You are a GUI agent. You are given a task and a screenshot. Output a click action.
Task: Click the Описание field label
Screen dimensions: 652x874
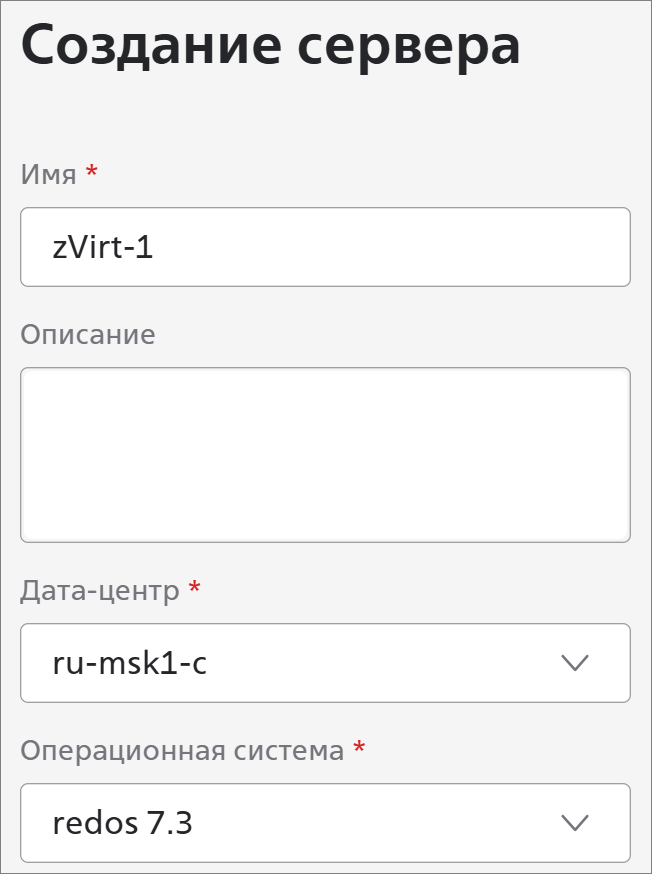click(x=87, y=334)
